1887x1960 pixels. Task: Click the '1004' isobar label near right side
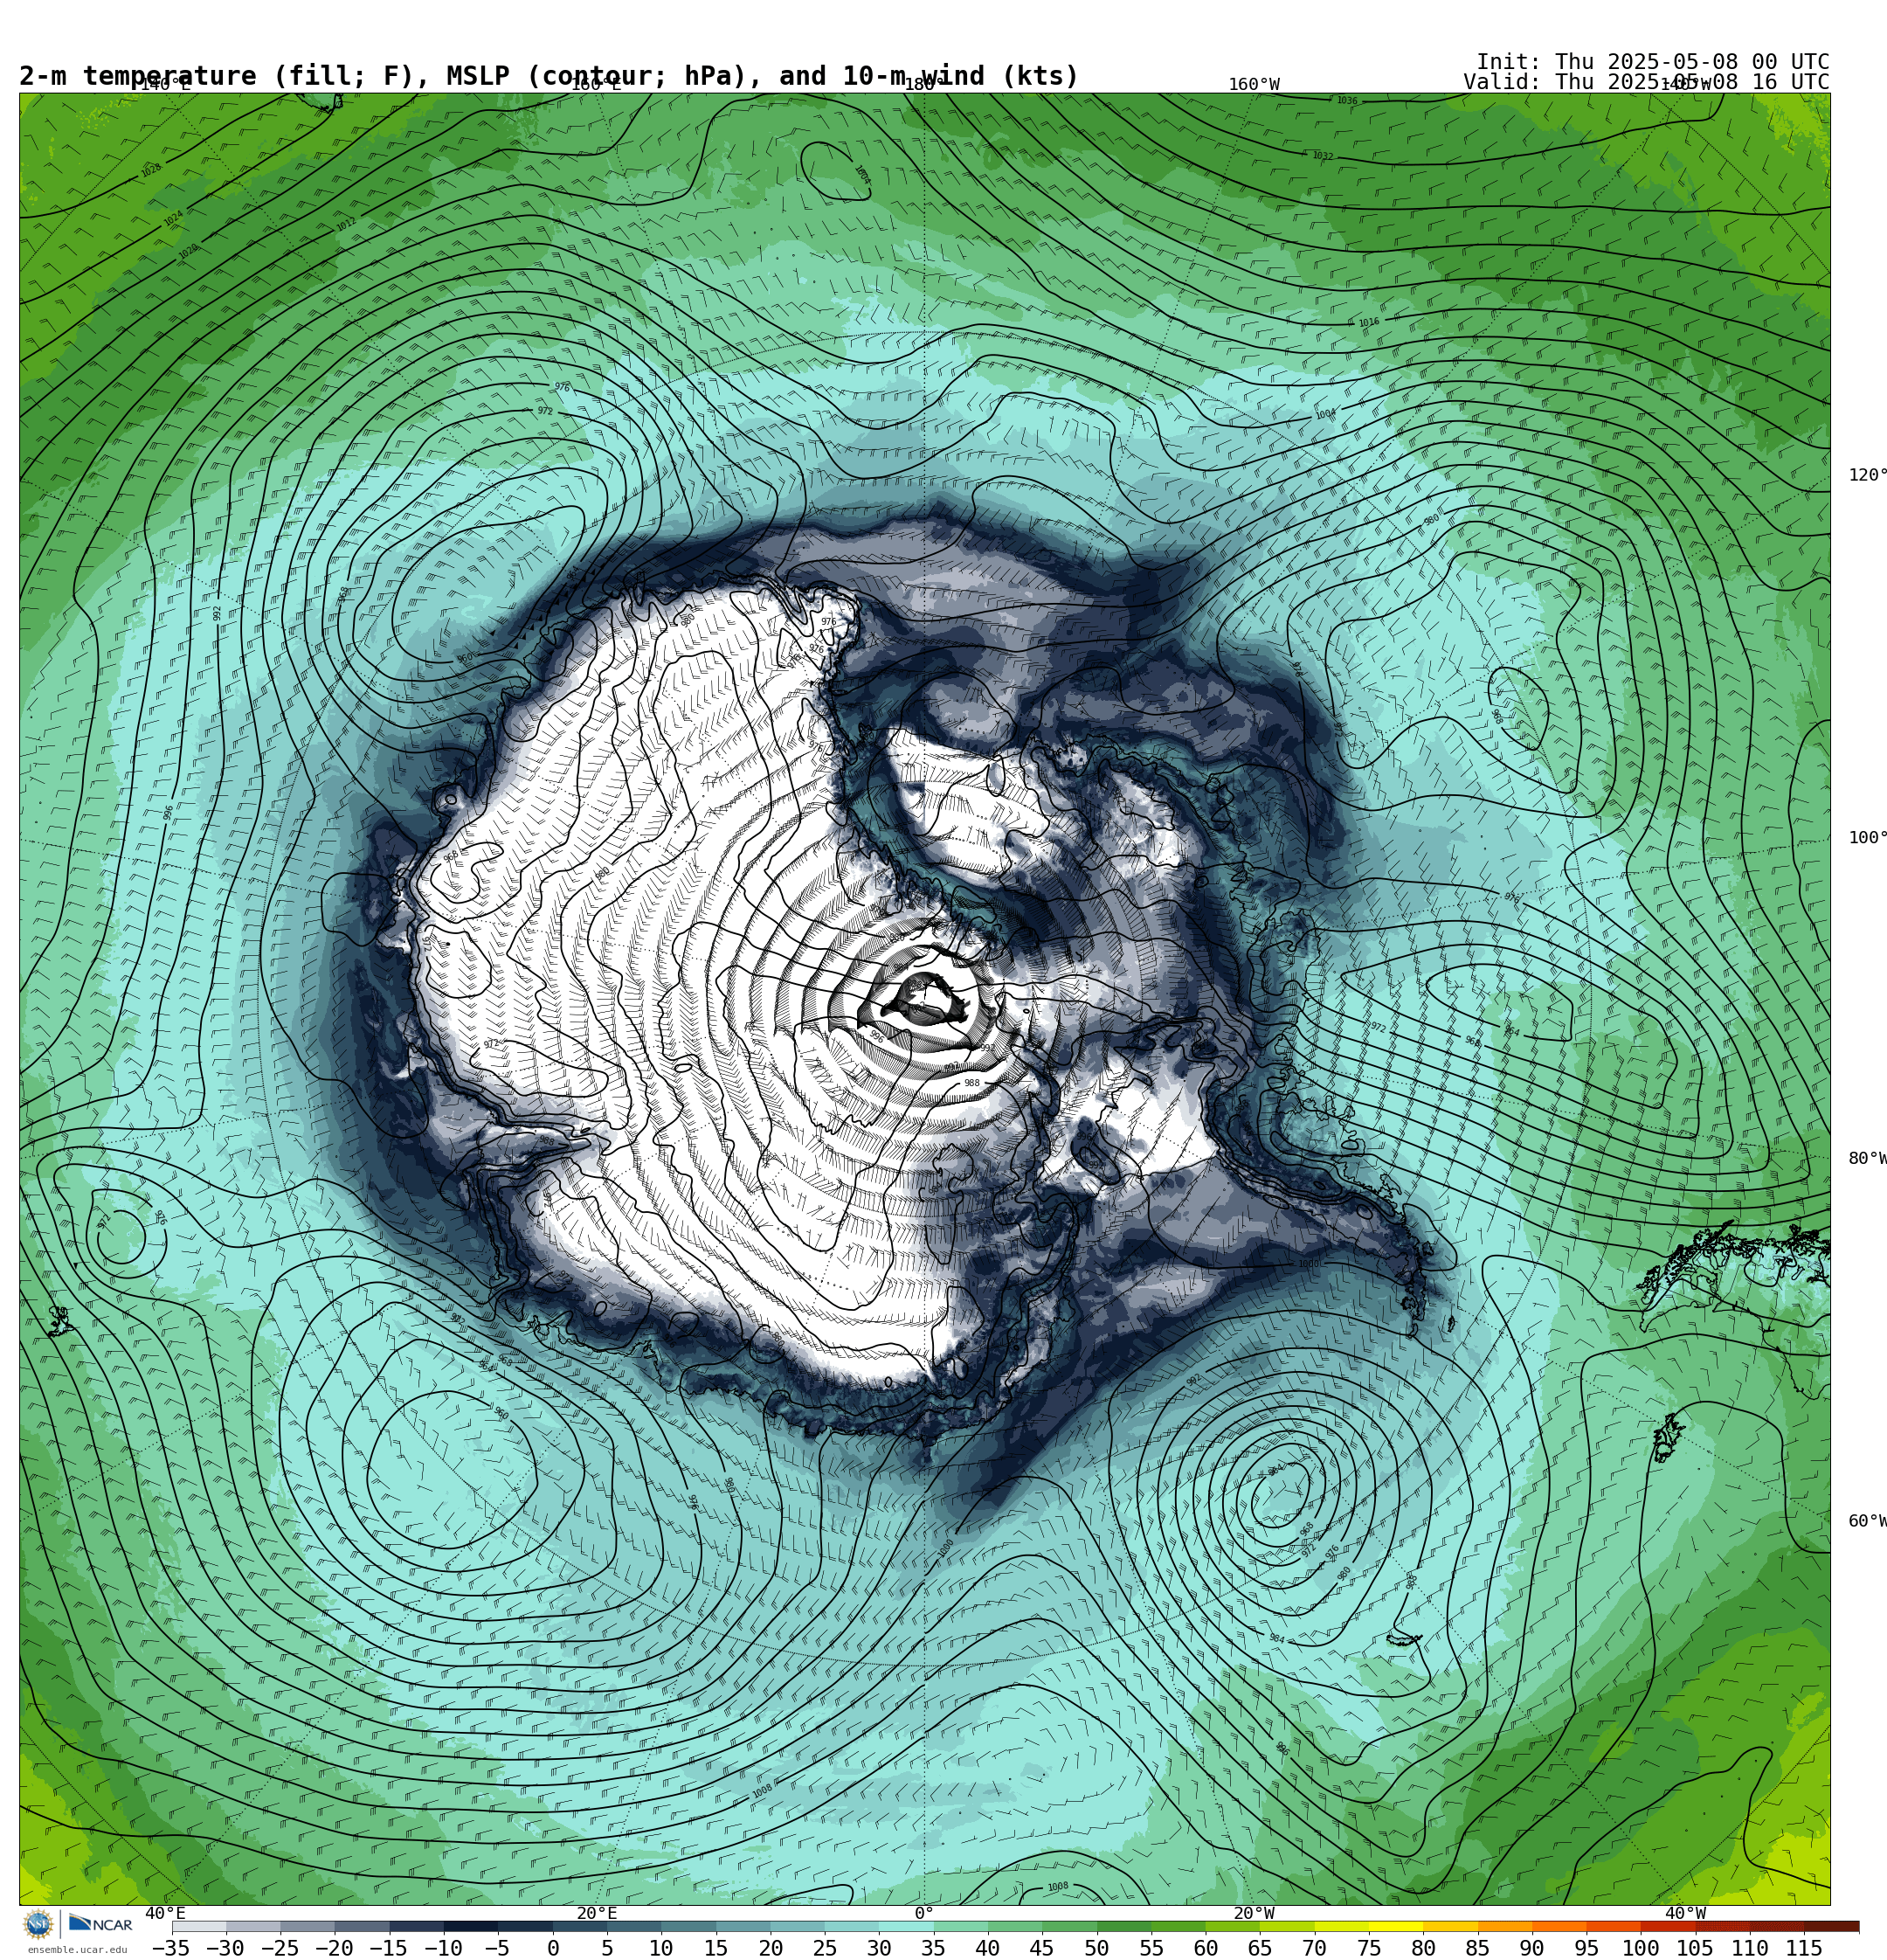pos(1325,414)
